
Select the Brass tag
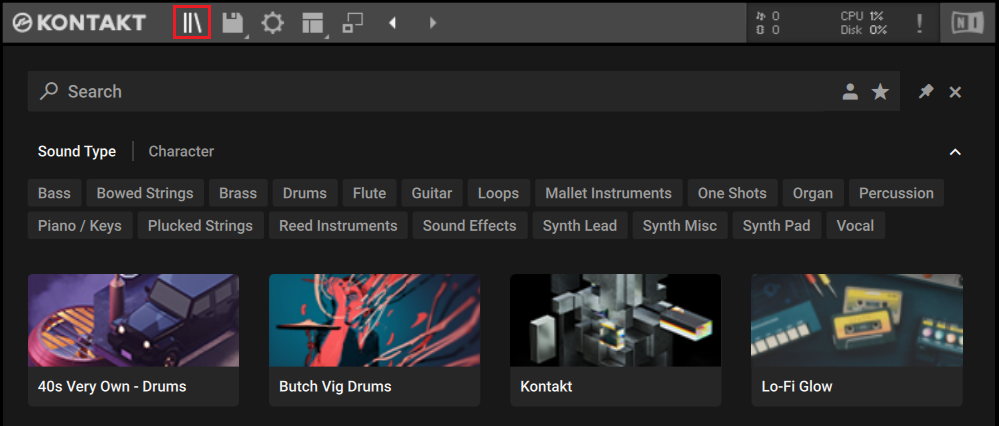(238, 193)
